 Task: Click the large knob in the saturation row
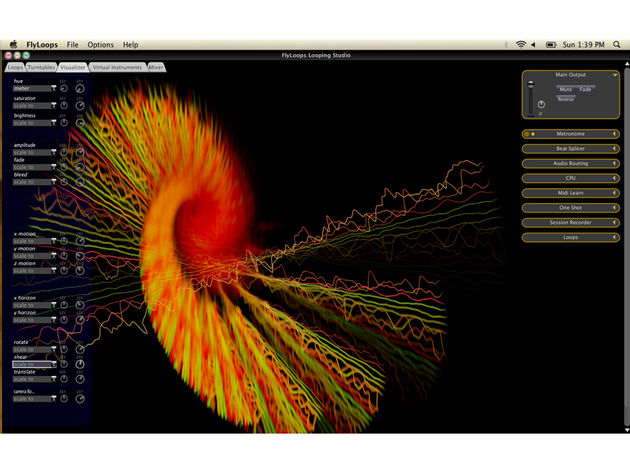(x=80, y=106)
